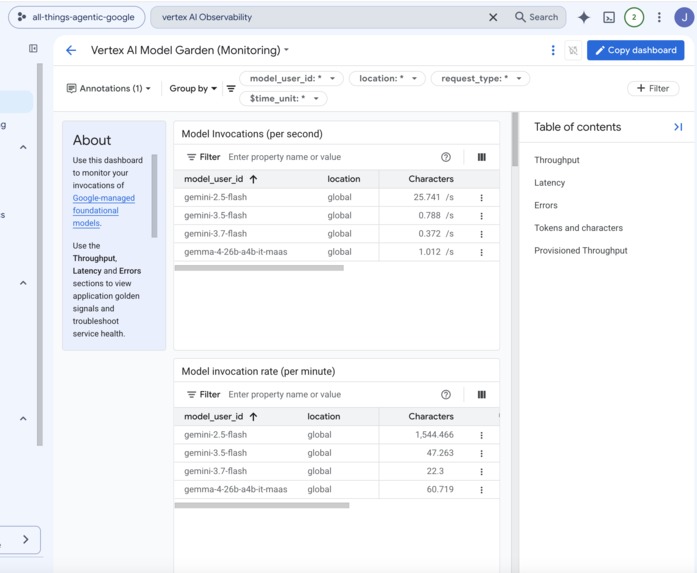The width and height of the screenshot is (697, 573).
Task: Collapse the second left sidebar section chevron
Action: click(23, 283)
